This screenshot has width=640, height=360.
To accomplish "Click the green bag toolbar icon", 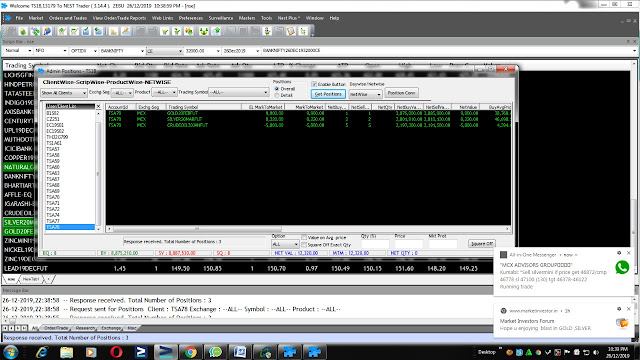I will [x=23, y=31].
